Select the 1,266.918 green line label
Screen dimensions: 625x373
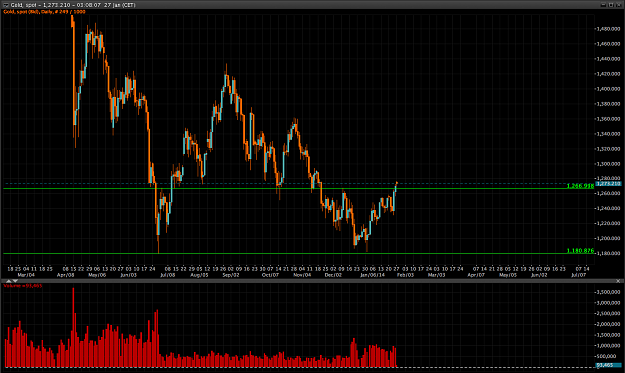[x=580, y=186]
